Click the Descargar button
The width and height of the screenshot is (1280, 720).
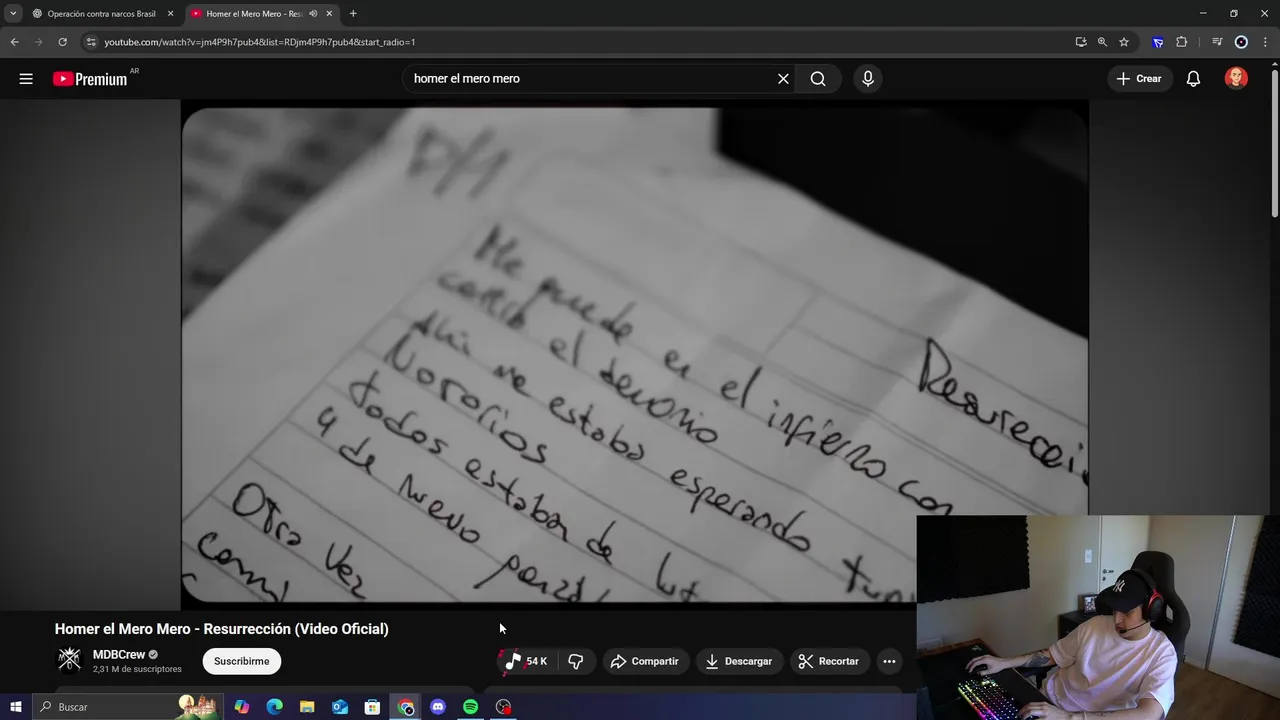(x=739, y=661)
